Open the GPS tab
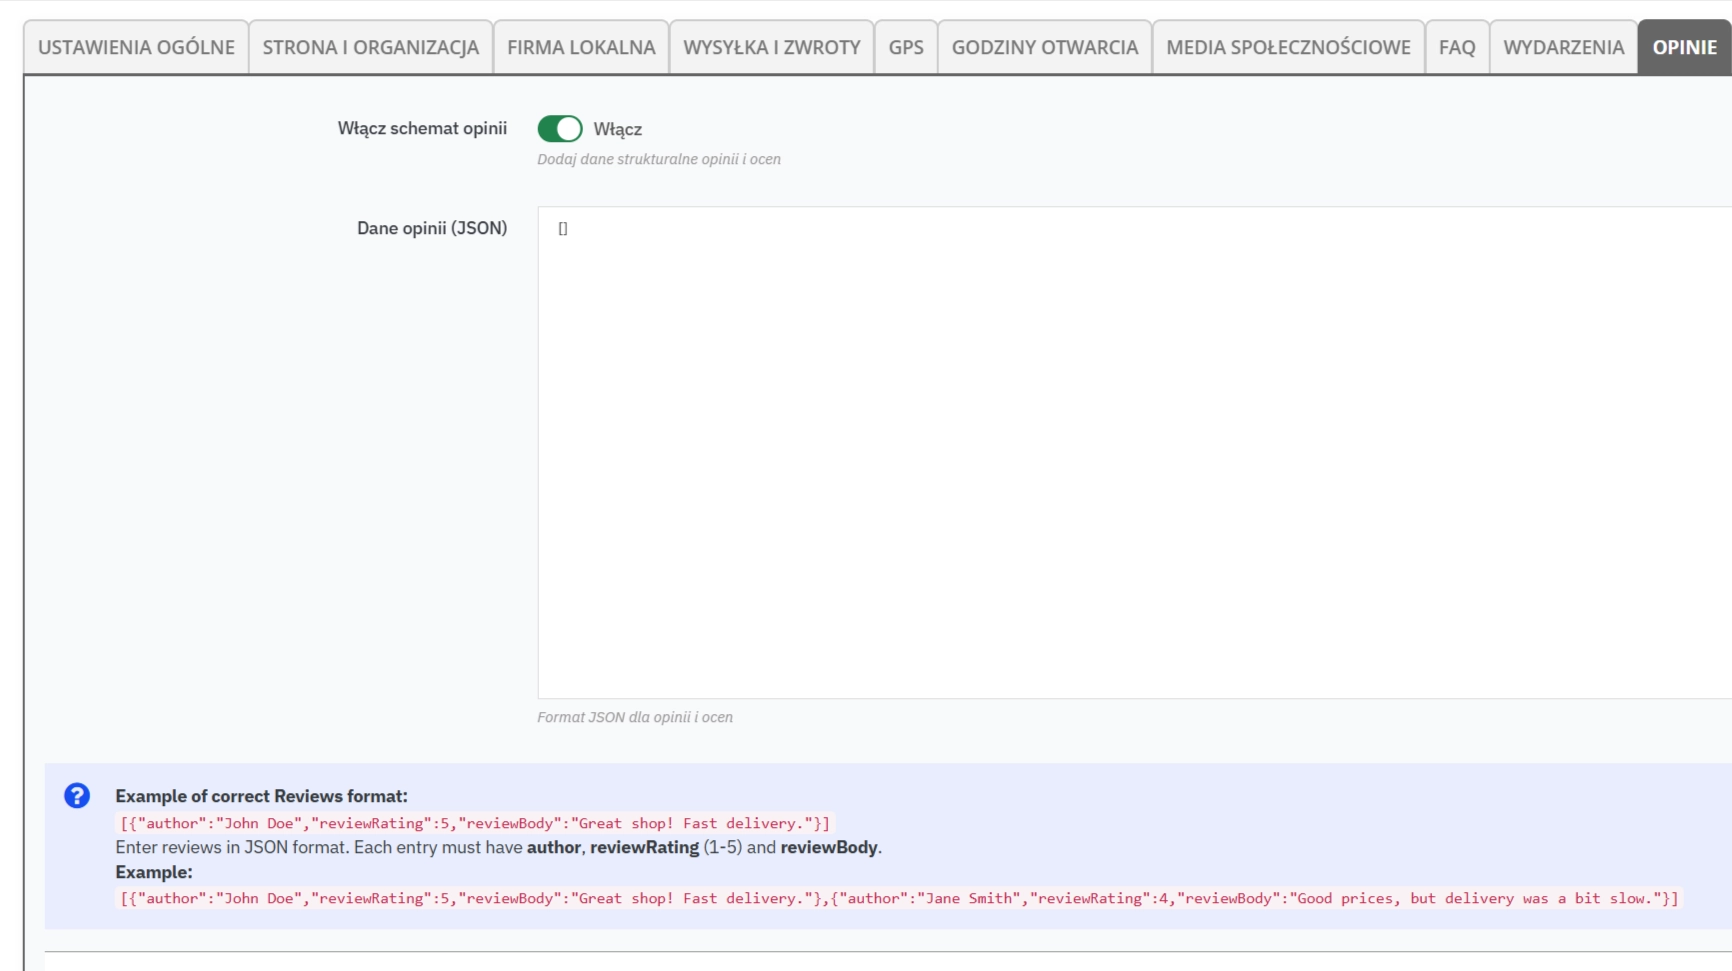 click(905, 47)
